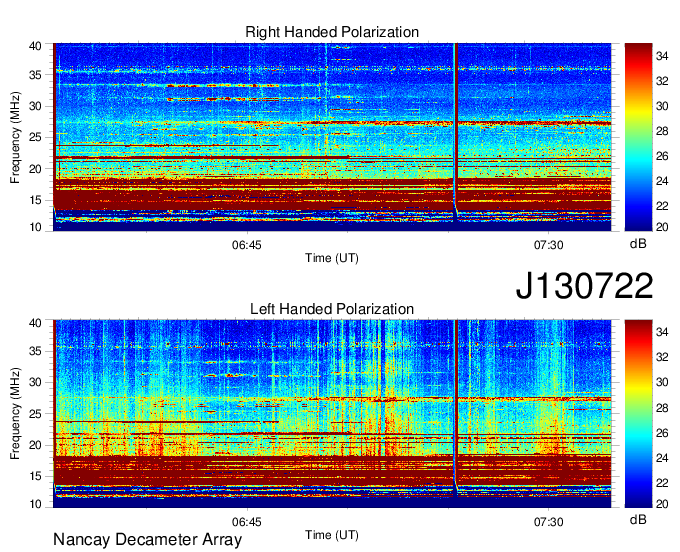
Task: Click the 35 MHz tick on Right Handed plot
Action: pos(35,75)
